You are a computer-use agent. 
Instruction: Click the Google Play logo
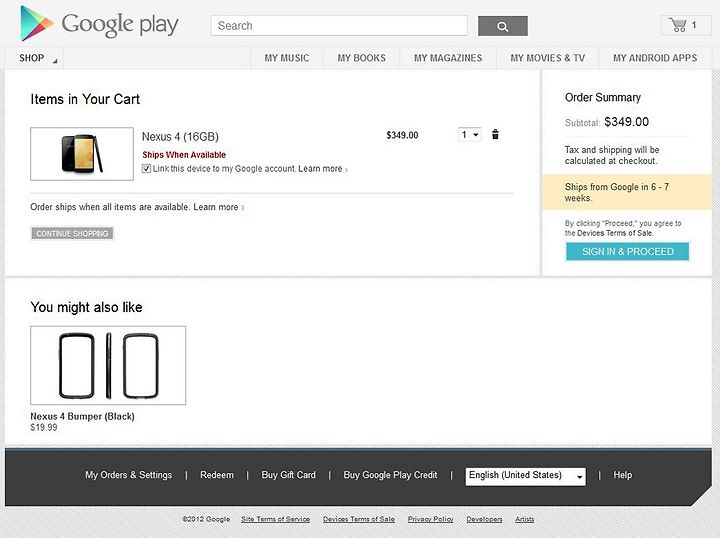pyautogui.click(x=99, y=24)
